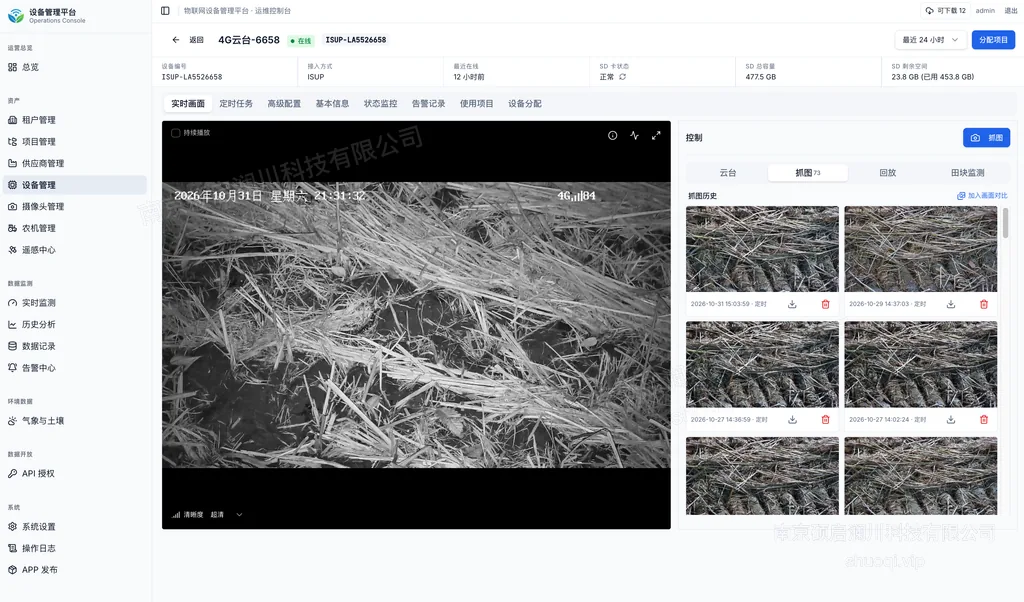Enter fullscreen on the live video

[x=656, y=135]
